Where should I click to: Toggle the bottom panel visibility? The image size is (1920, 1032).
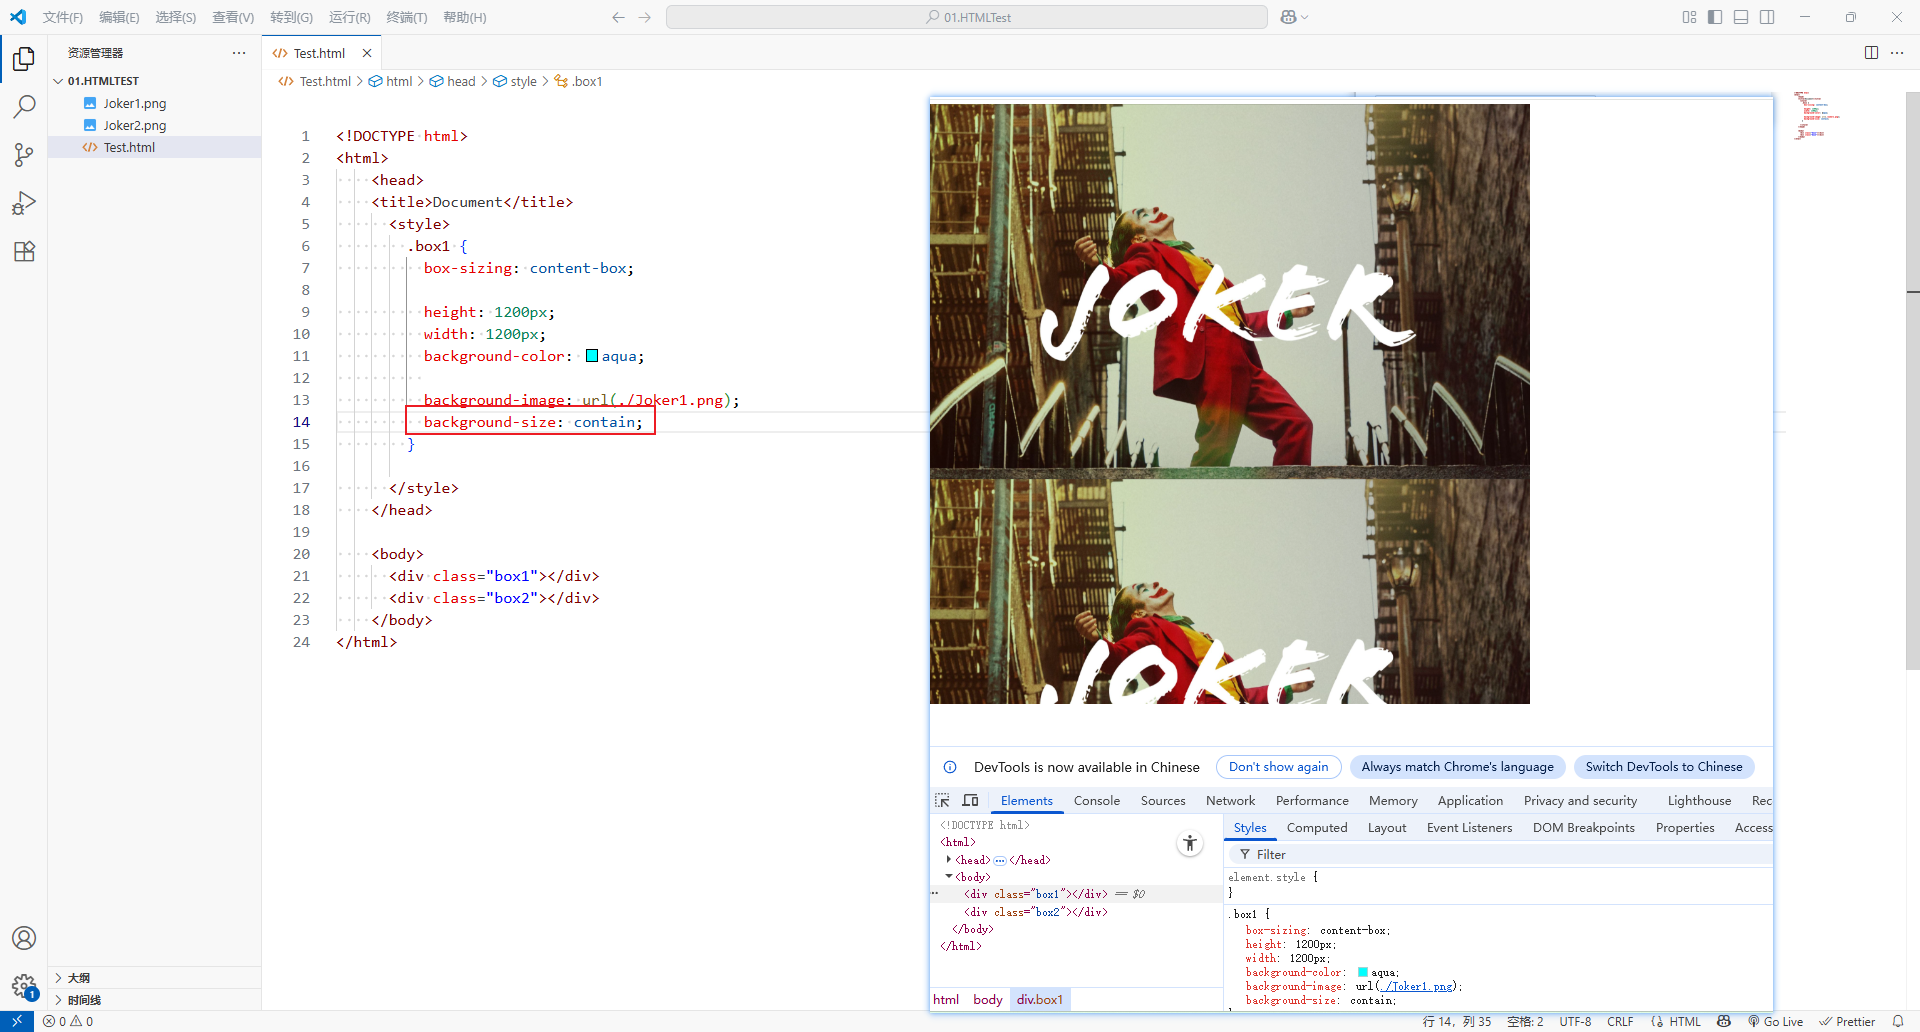(x=1741, y=17)
